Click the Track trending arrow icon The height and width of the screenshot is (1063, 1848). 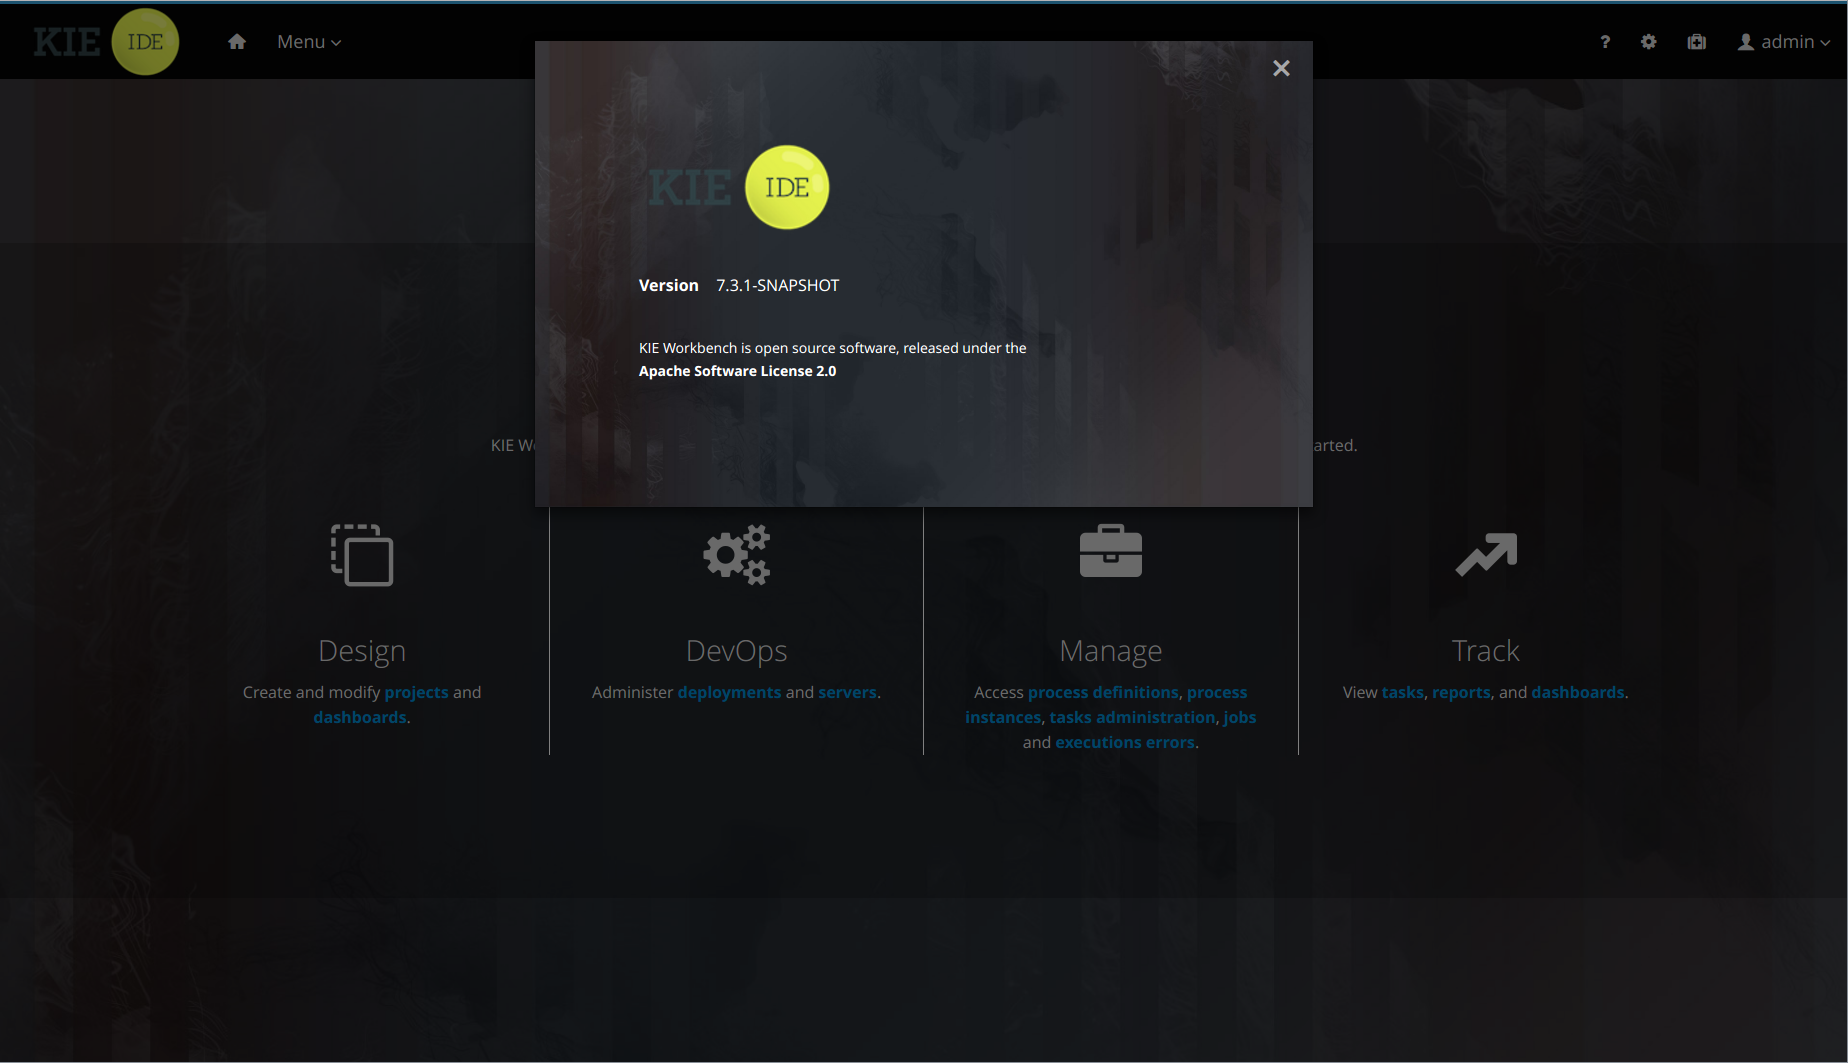pyautogui.click(x=1486, y=555)
